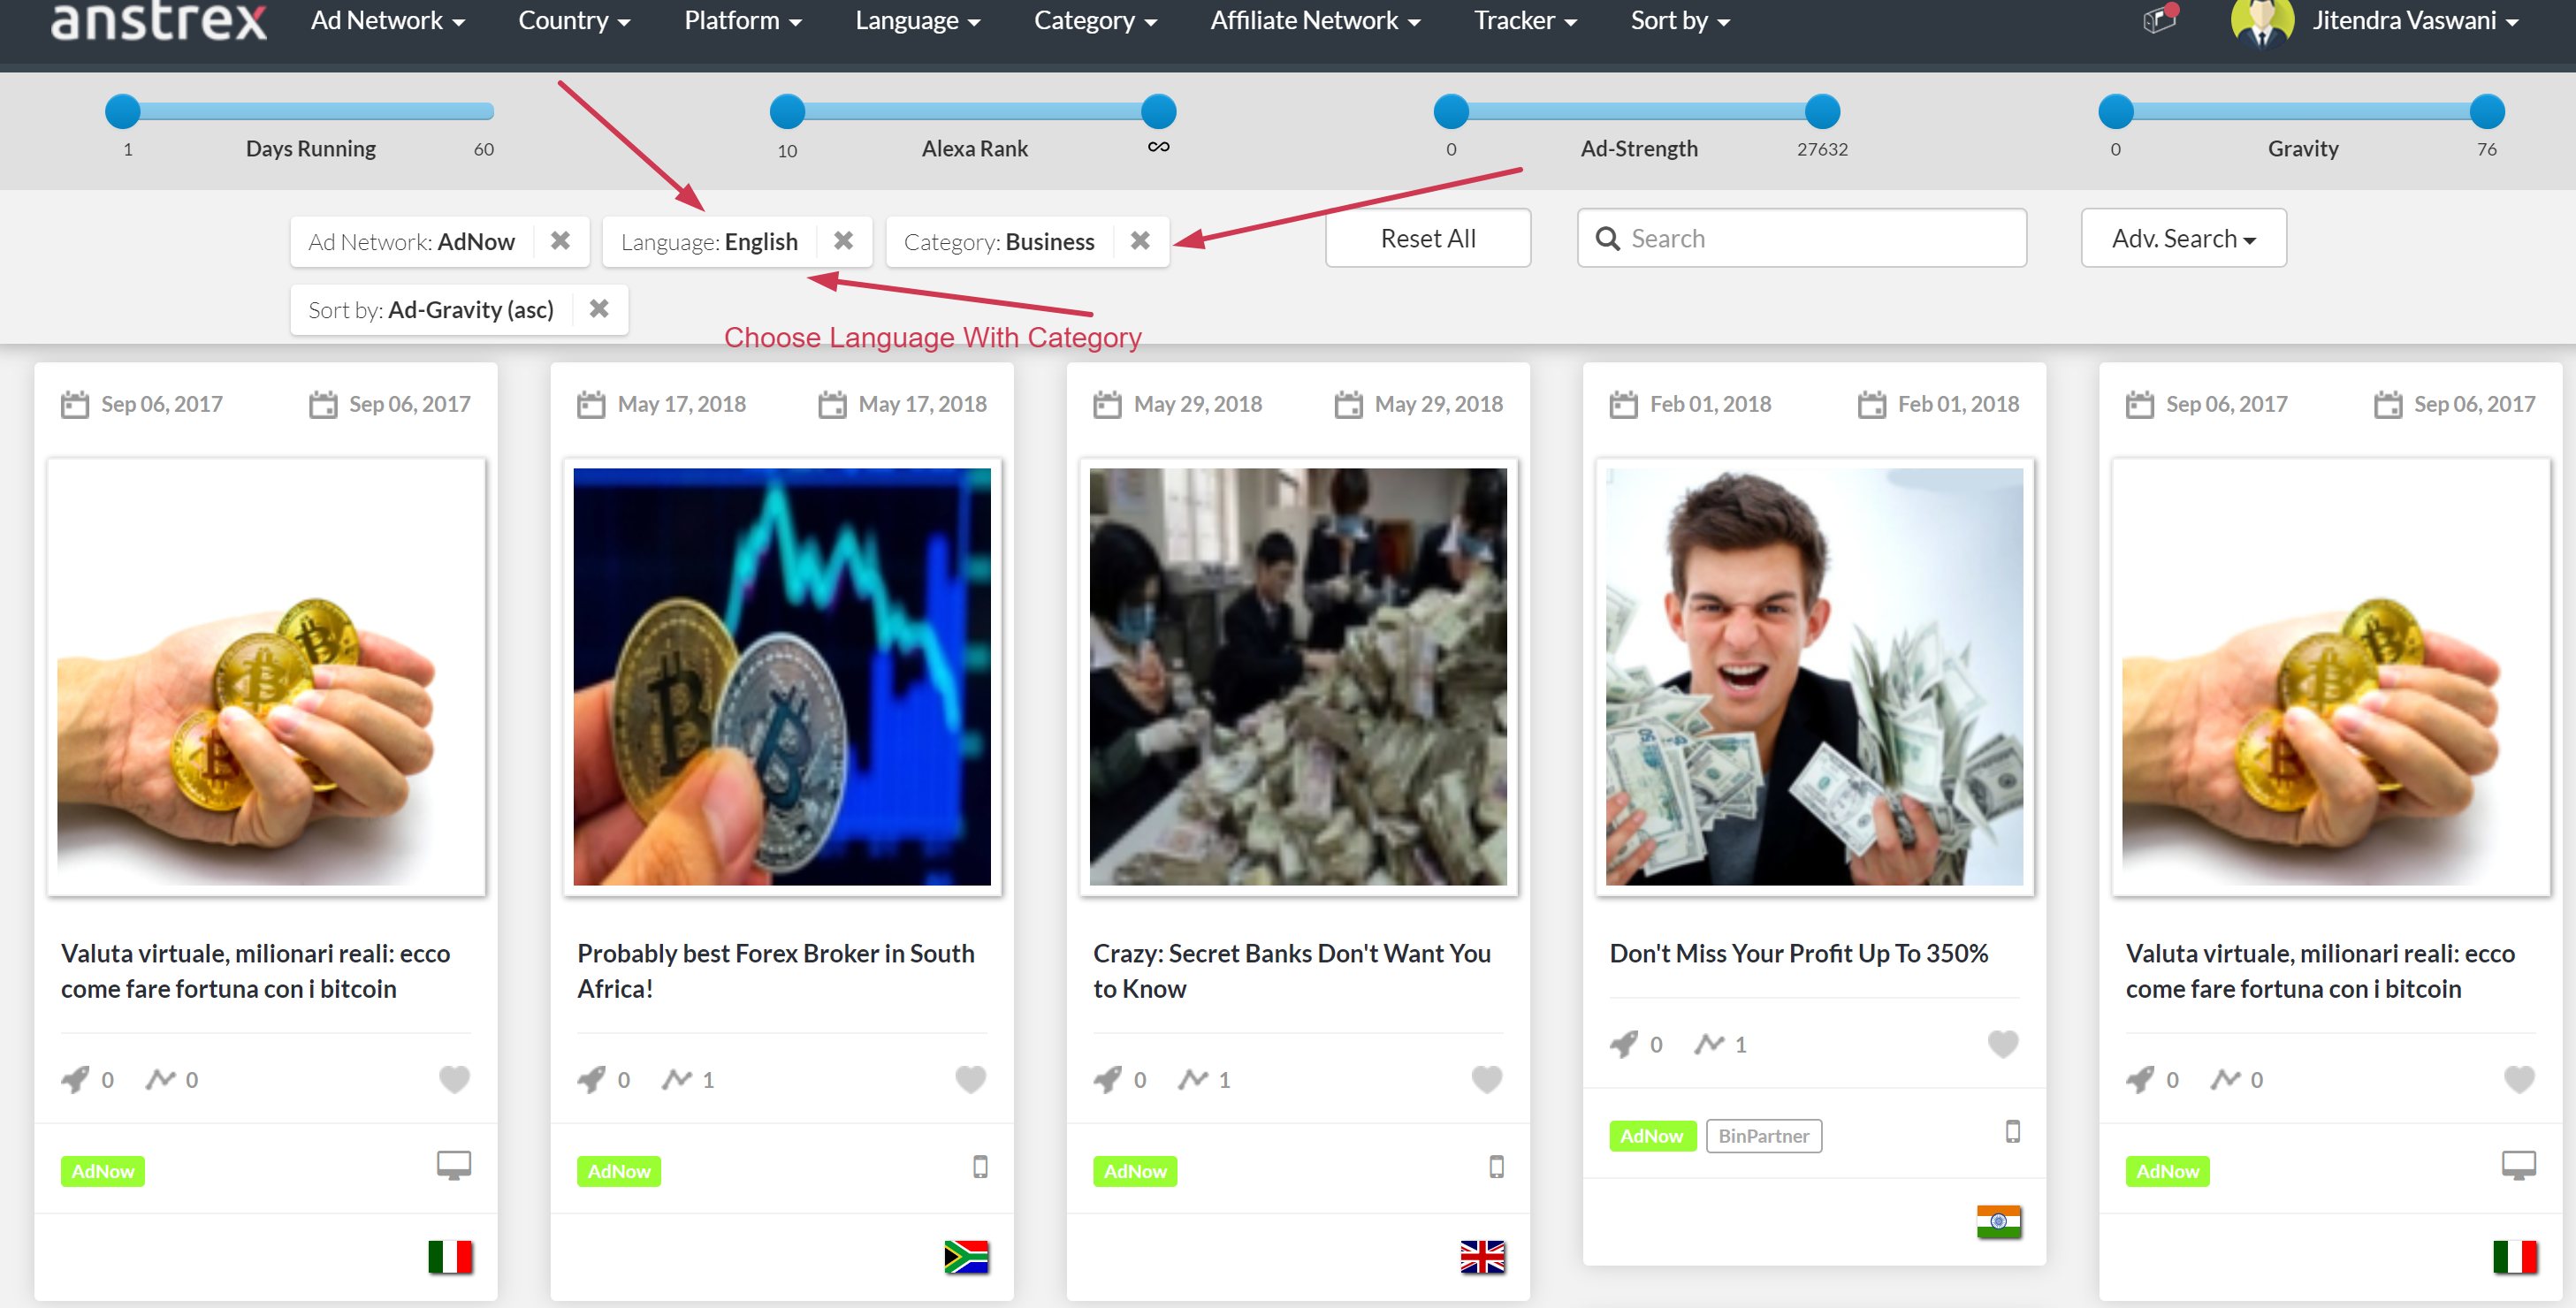Expand the Adv. Search dropdown
This screenshot has height=1308, width=2576.
click(x=2183, y=238)
